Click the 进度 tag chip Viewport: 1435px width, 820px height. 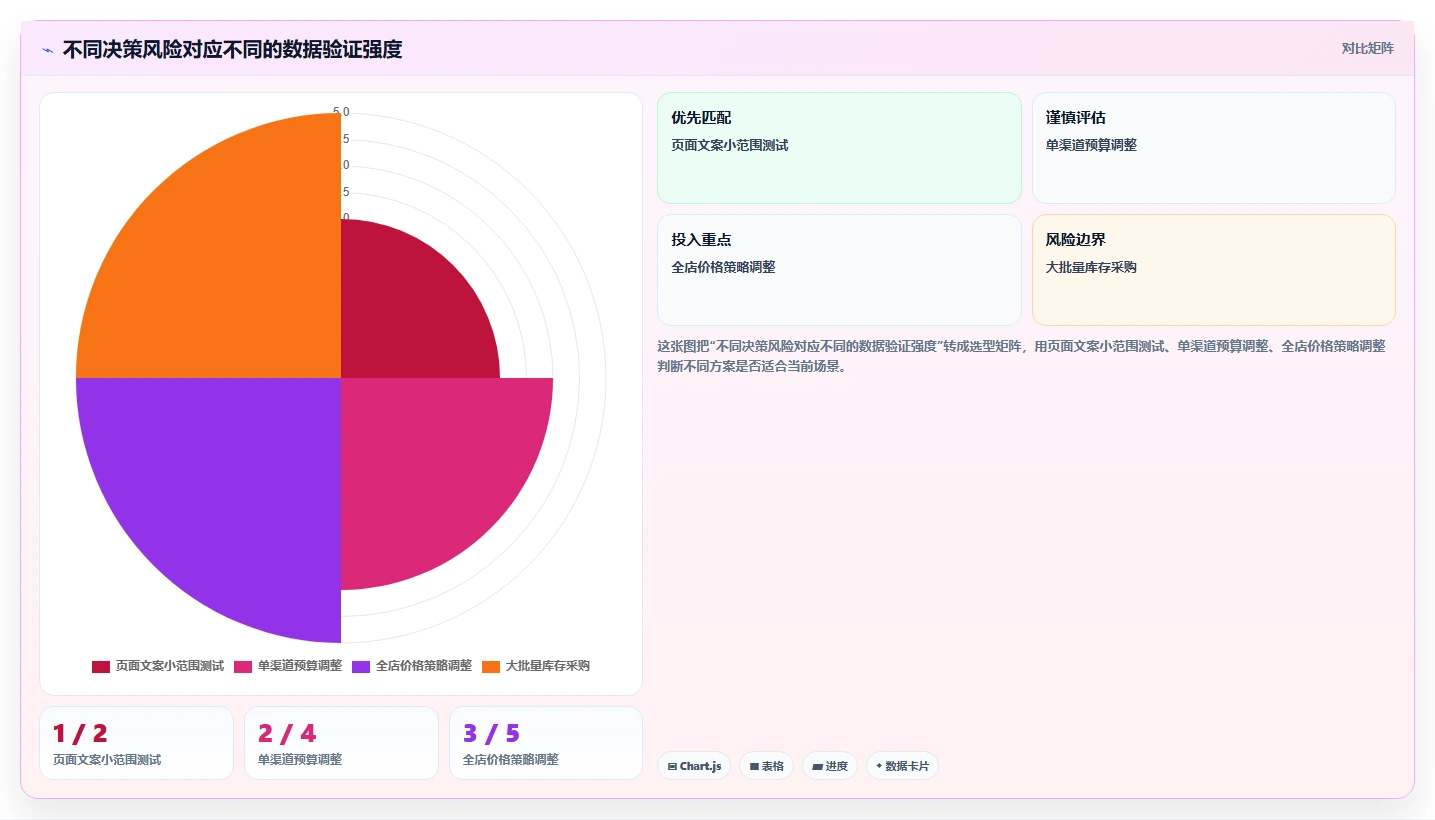click(830, 766)
